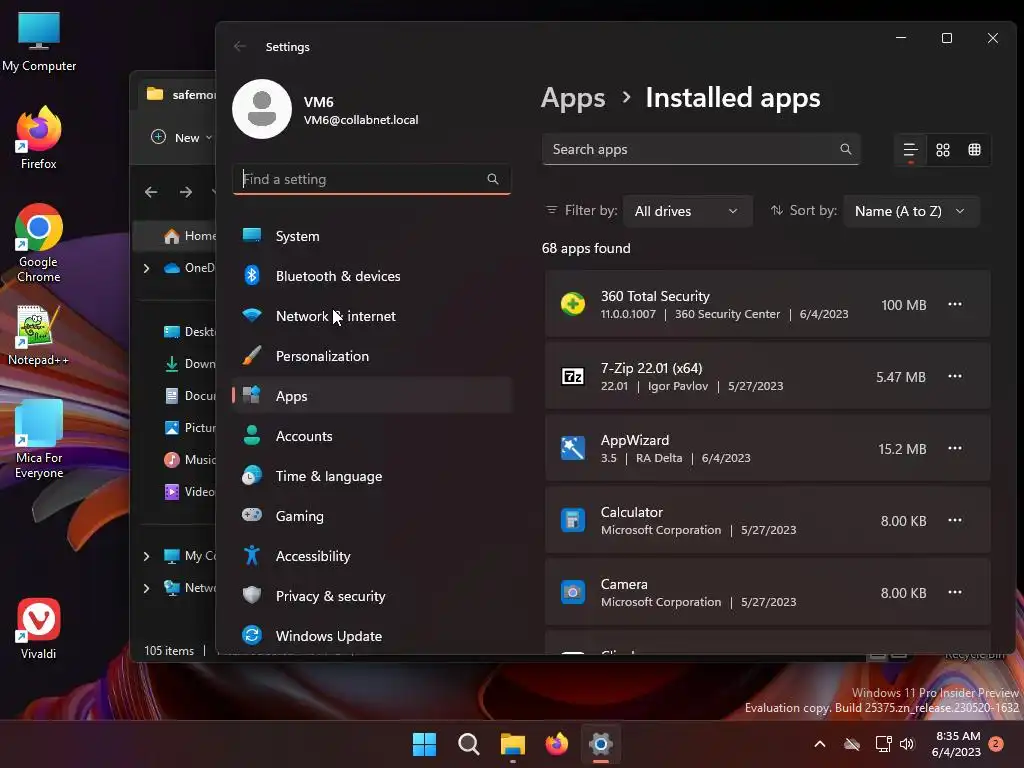Expand OneDrive in File Explorer sidebar
Screen dimensions: 1024x768
(x=146, y=268)
